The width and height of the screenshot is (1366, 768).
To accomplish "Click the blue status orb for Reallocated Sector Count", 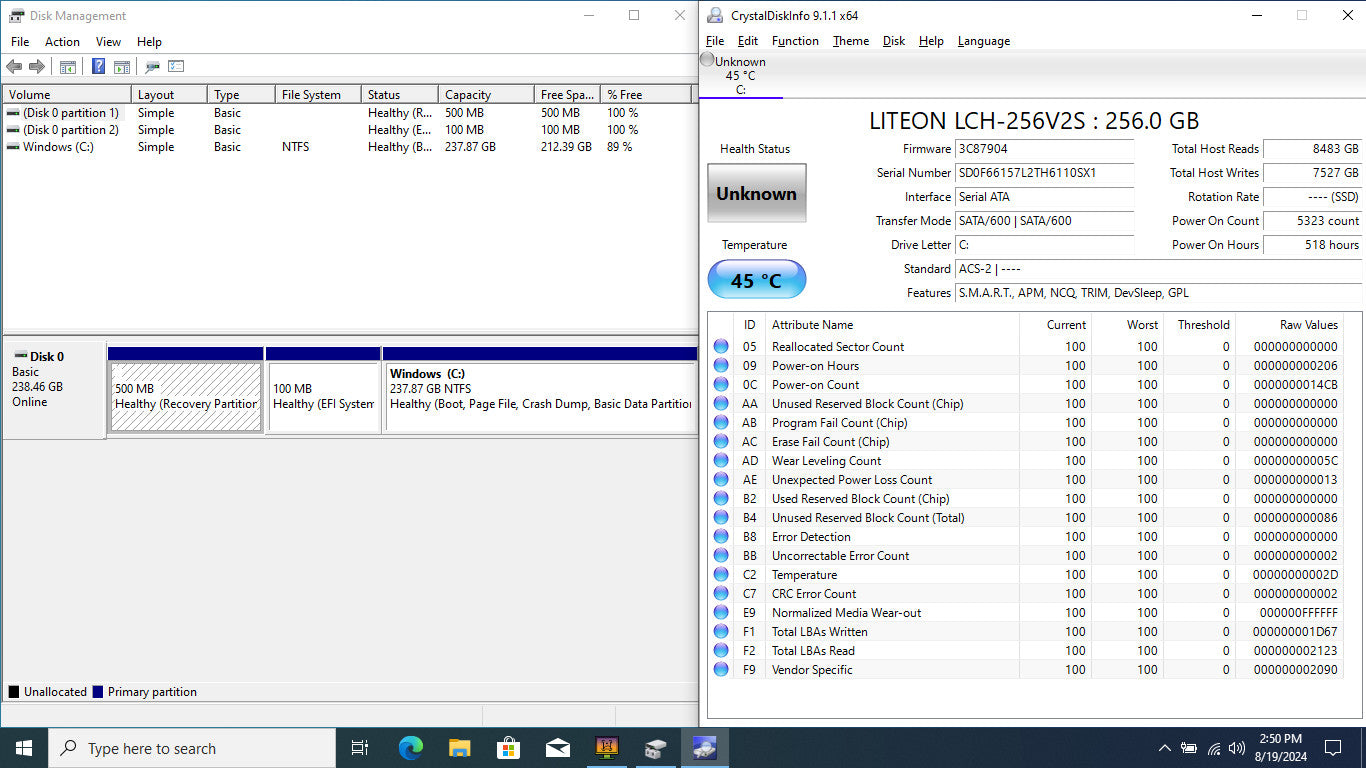I will 721,347.
